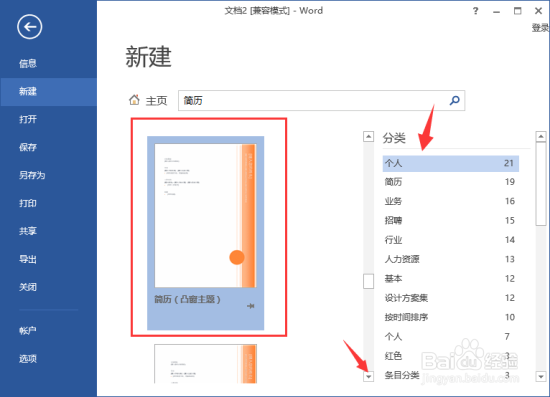Click the 简历 search input field
Viewport: 550px width, 397px height.
click(321, 101)
